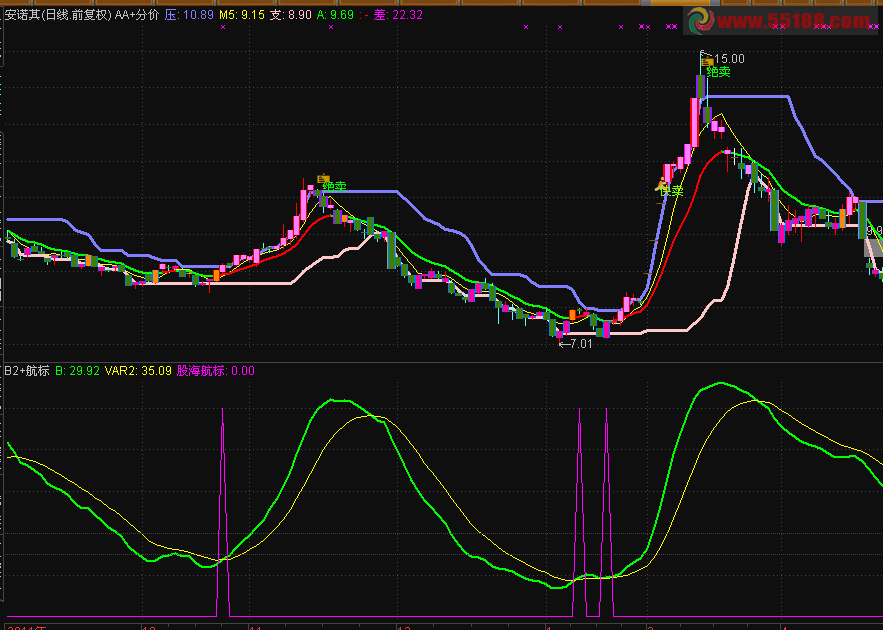Select the 快卖 sell signal label

[x=672, y=191]
